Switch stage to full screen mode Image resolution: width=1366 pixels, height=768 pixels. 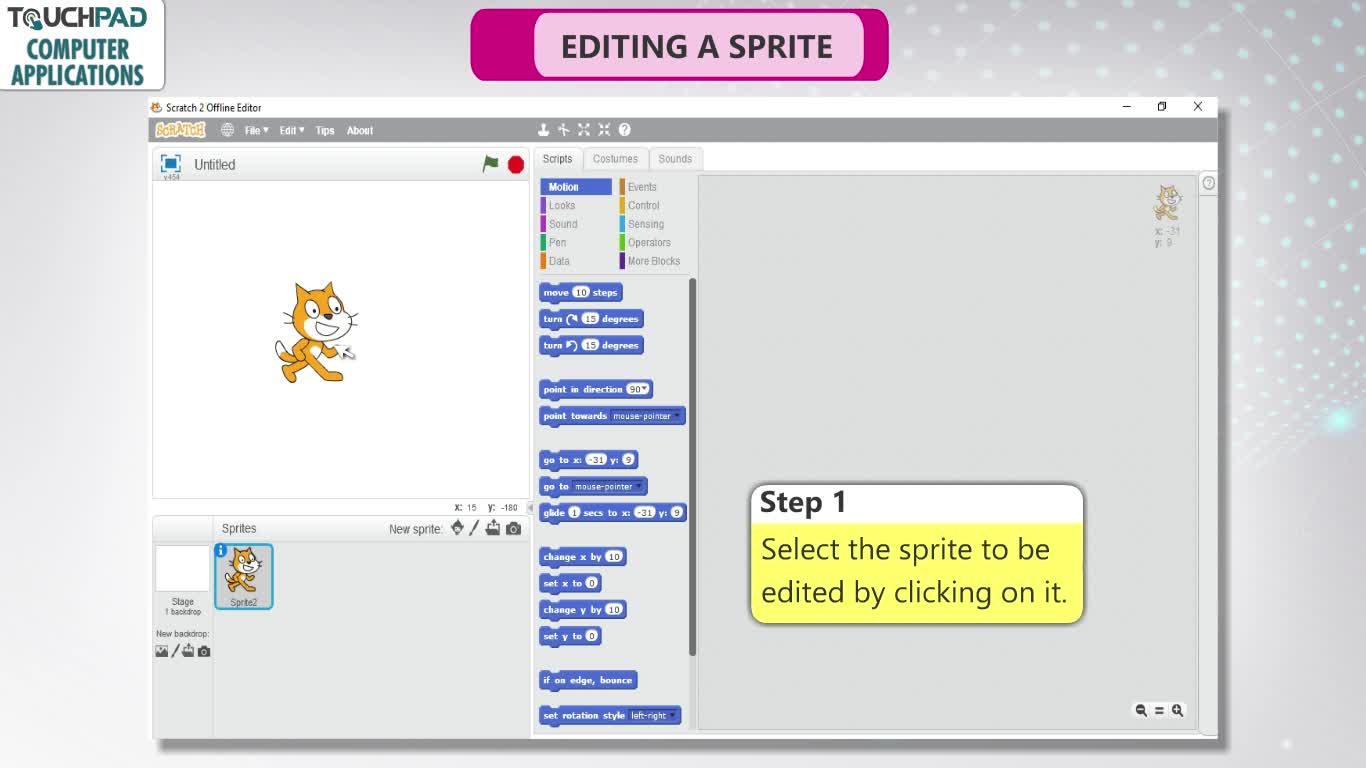pos(171,163)
